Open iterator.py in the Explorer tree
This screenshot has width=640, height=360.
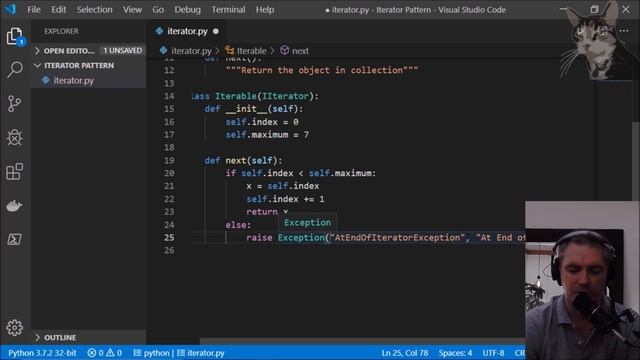point(89,80)
